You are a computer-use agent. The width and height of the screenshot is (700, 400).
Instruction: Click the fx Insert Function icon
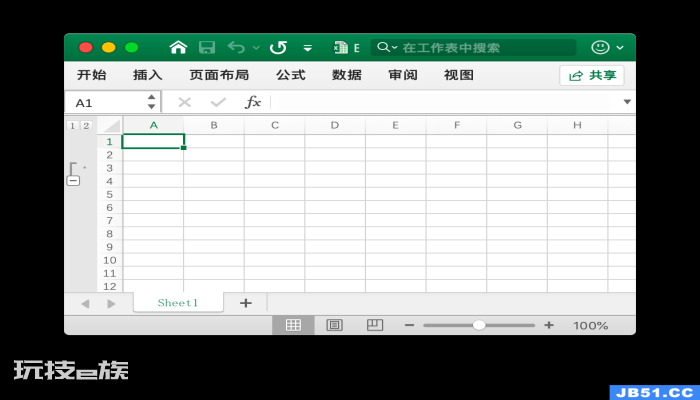tap(253, 102)
